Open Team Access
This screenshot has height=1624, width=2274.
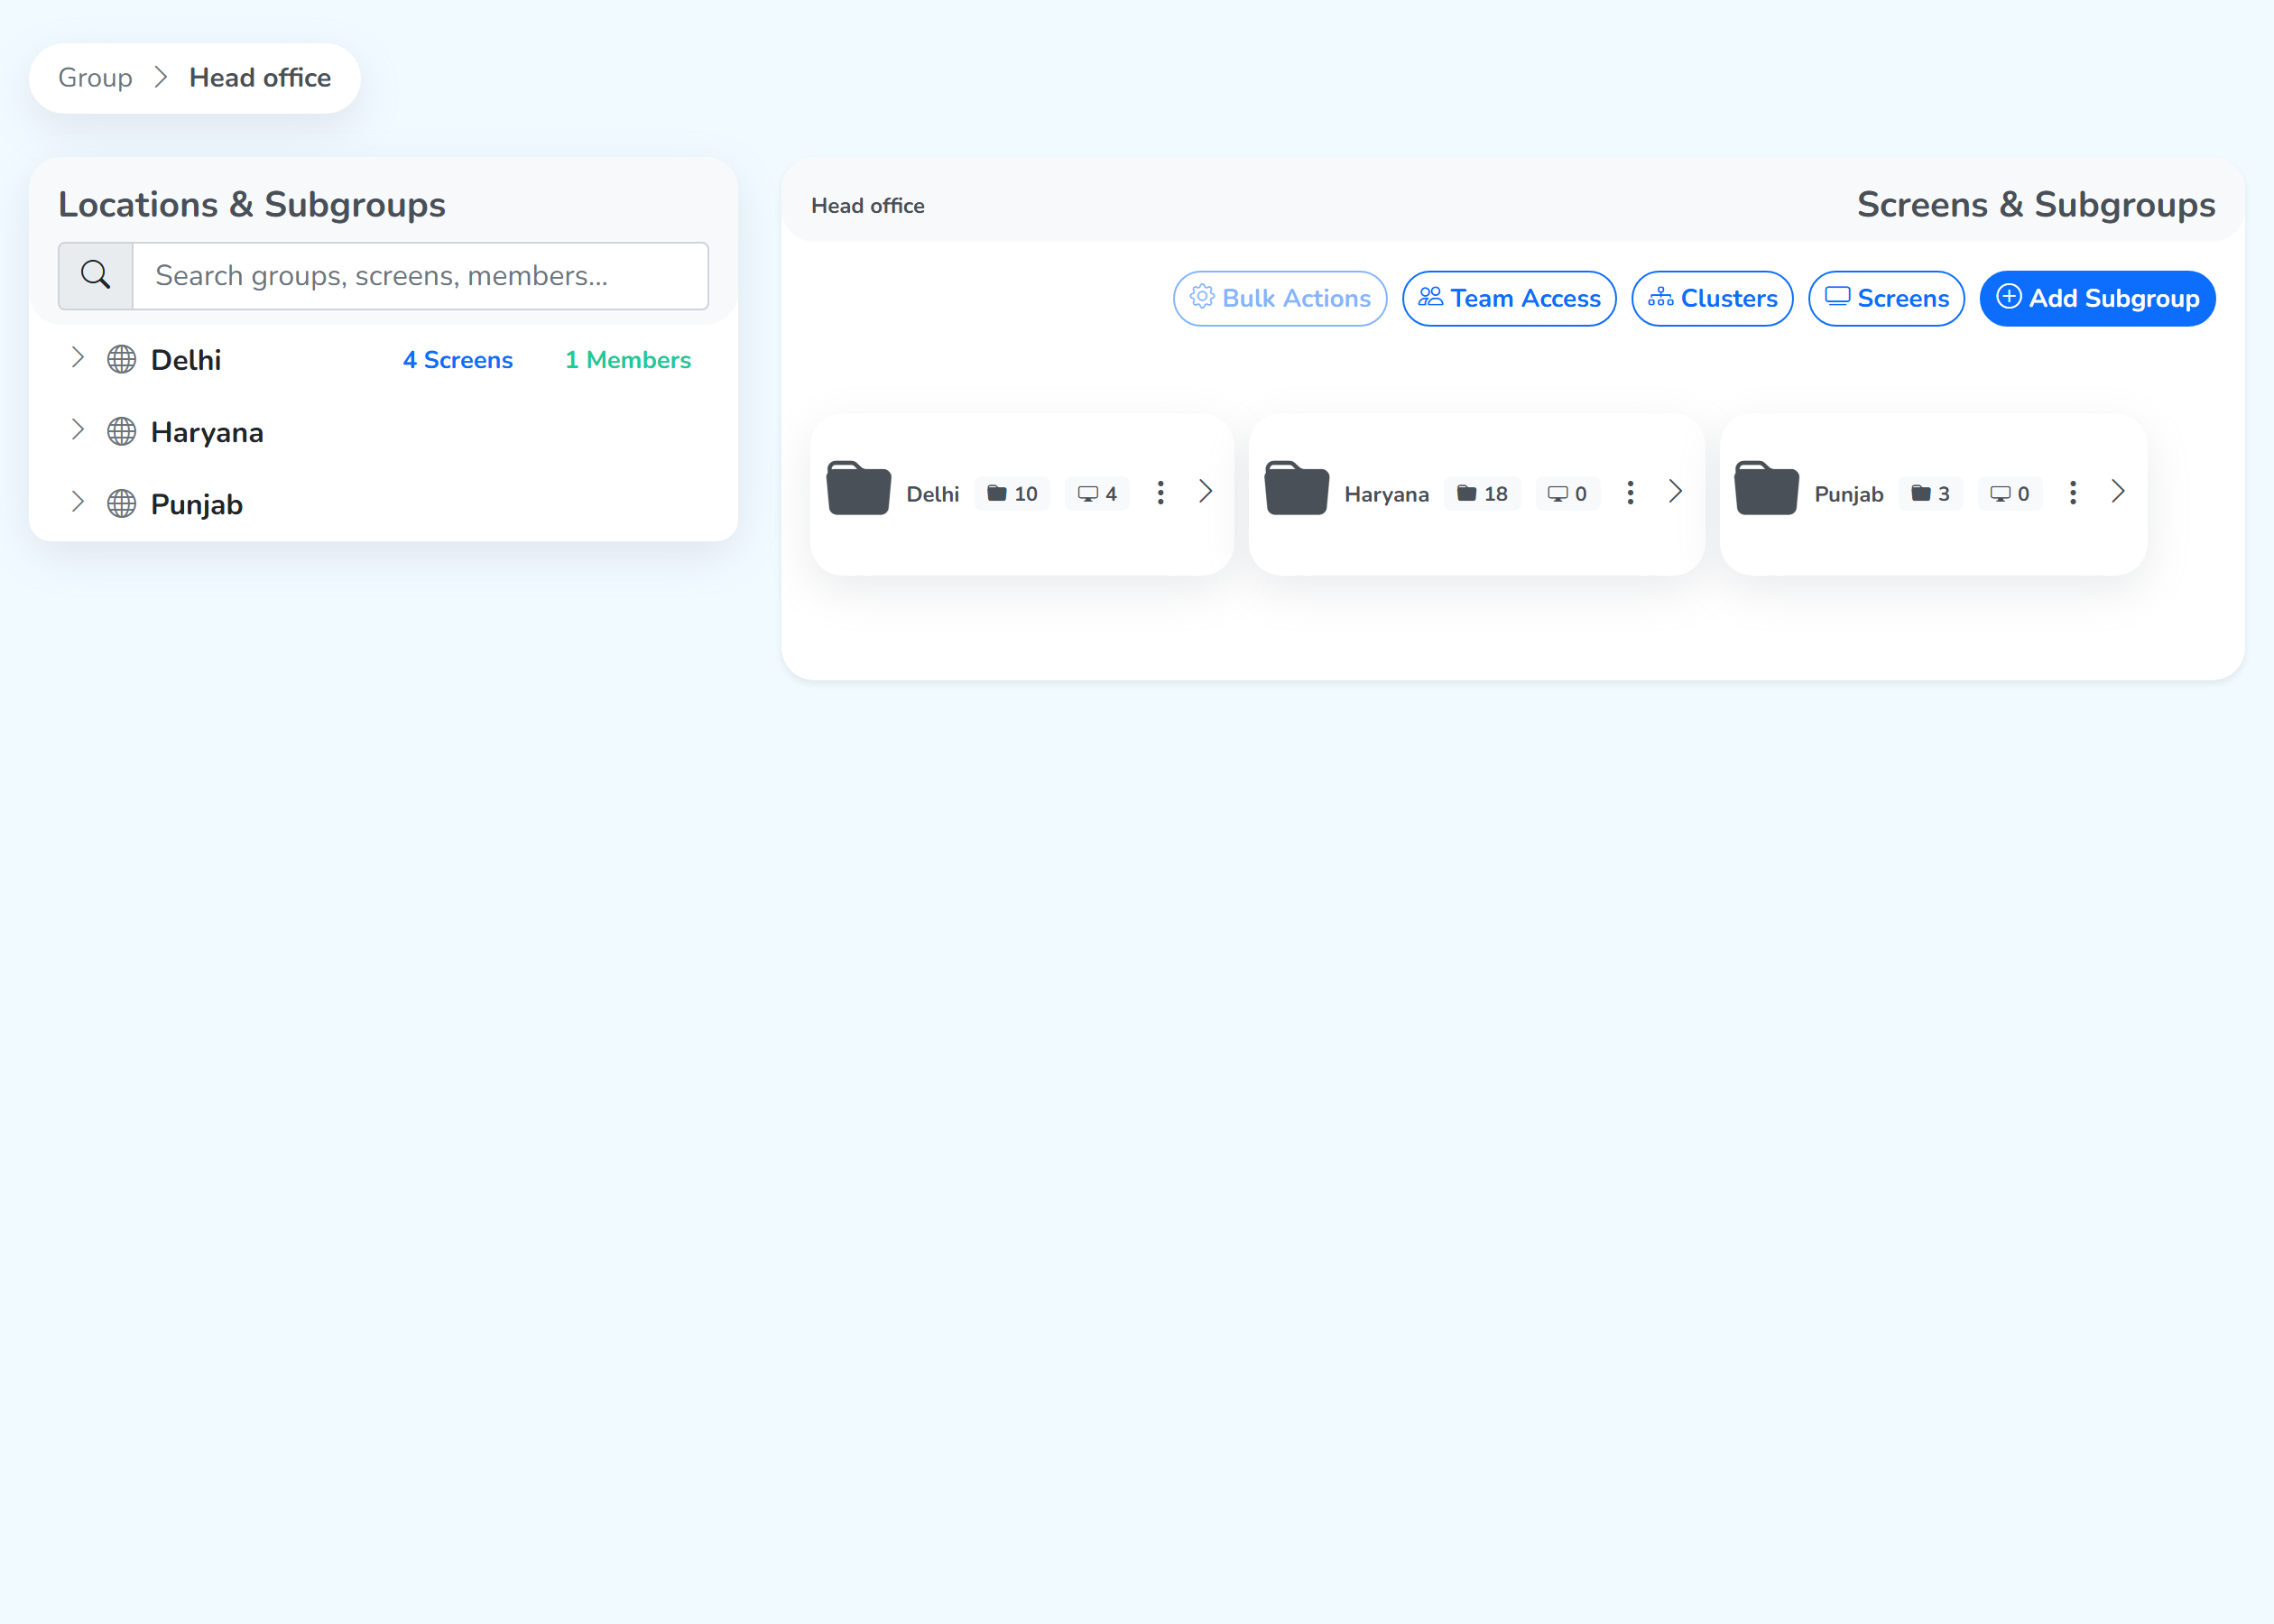[1509, 298]
